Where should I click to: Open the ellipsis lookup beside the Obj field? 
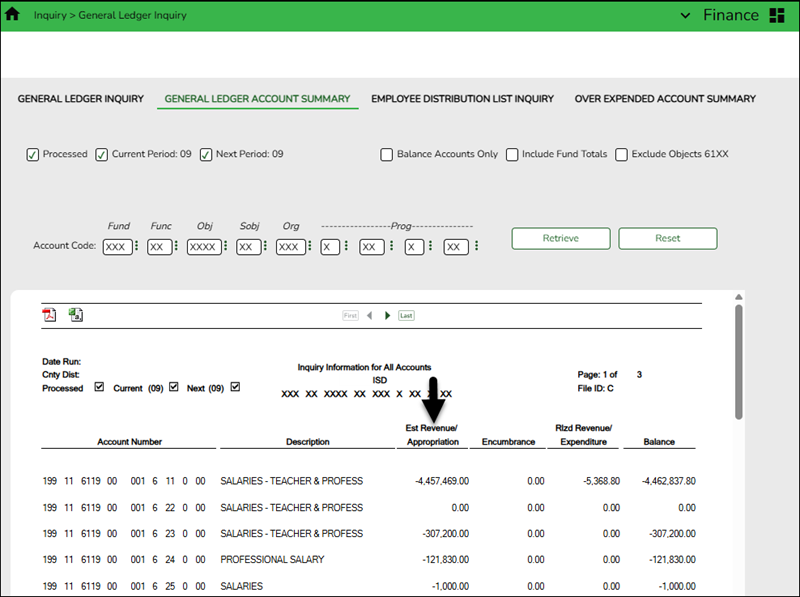pyautogui.click(x=224, y=246)
